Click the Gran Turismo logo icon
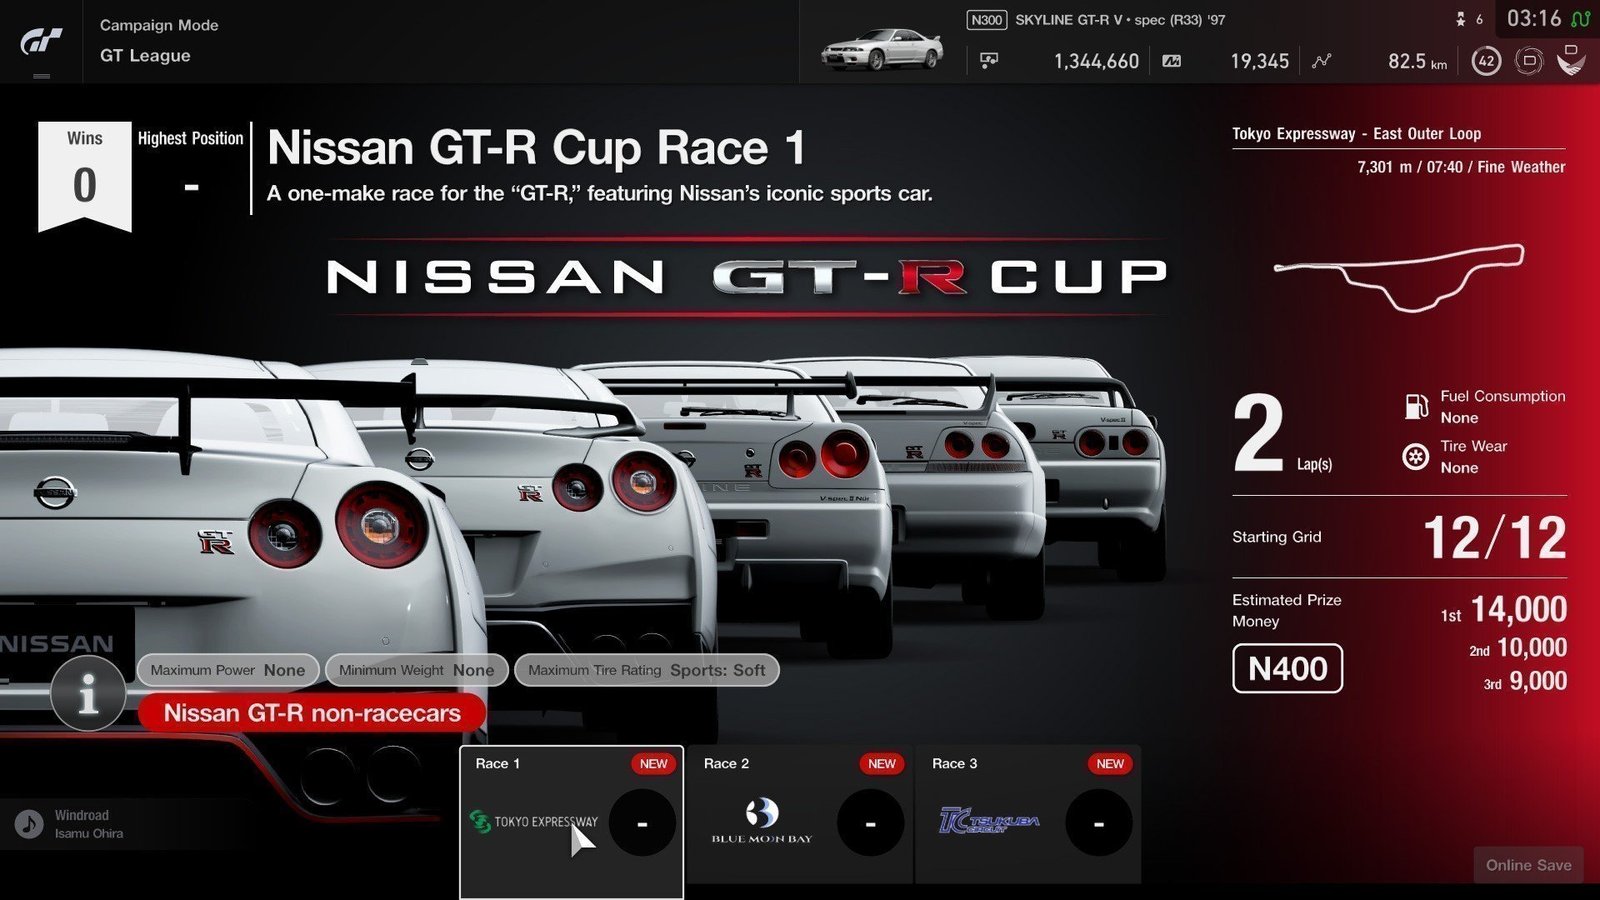 pyautogui.click(x=41, y=42)
